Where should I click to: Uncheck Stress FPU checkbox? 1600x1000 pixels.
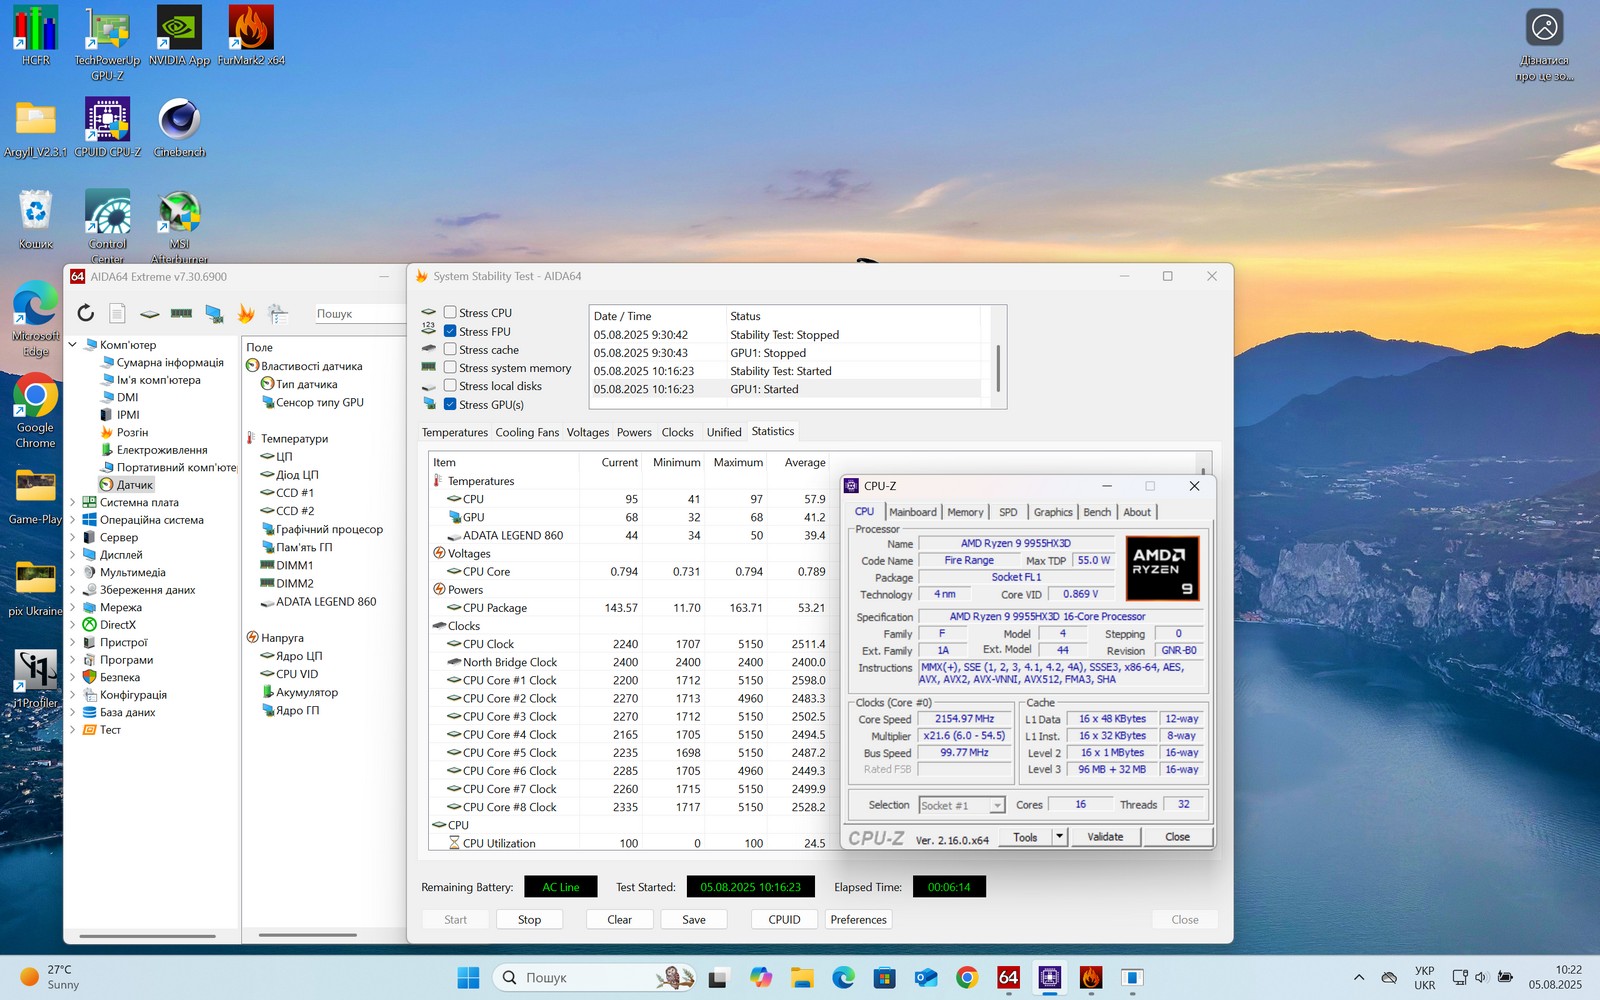click(450, 331)
